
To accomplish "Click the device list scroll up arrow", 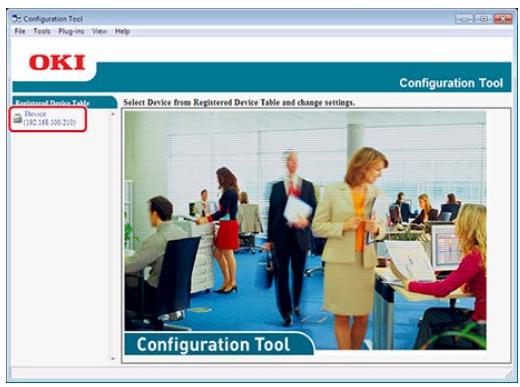I will pos(113,114).
